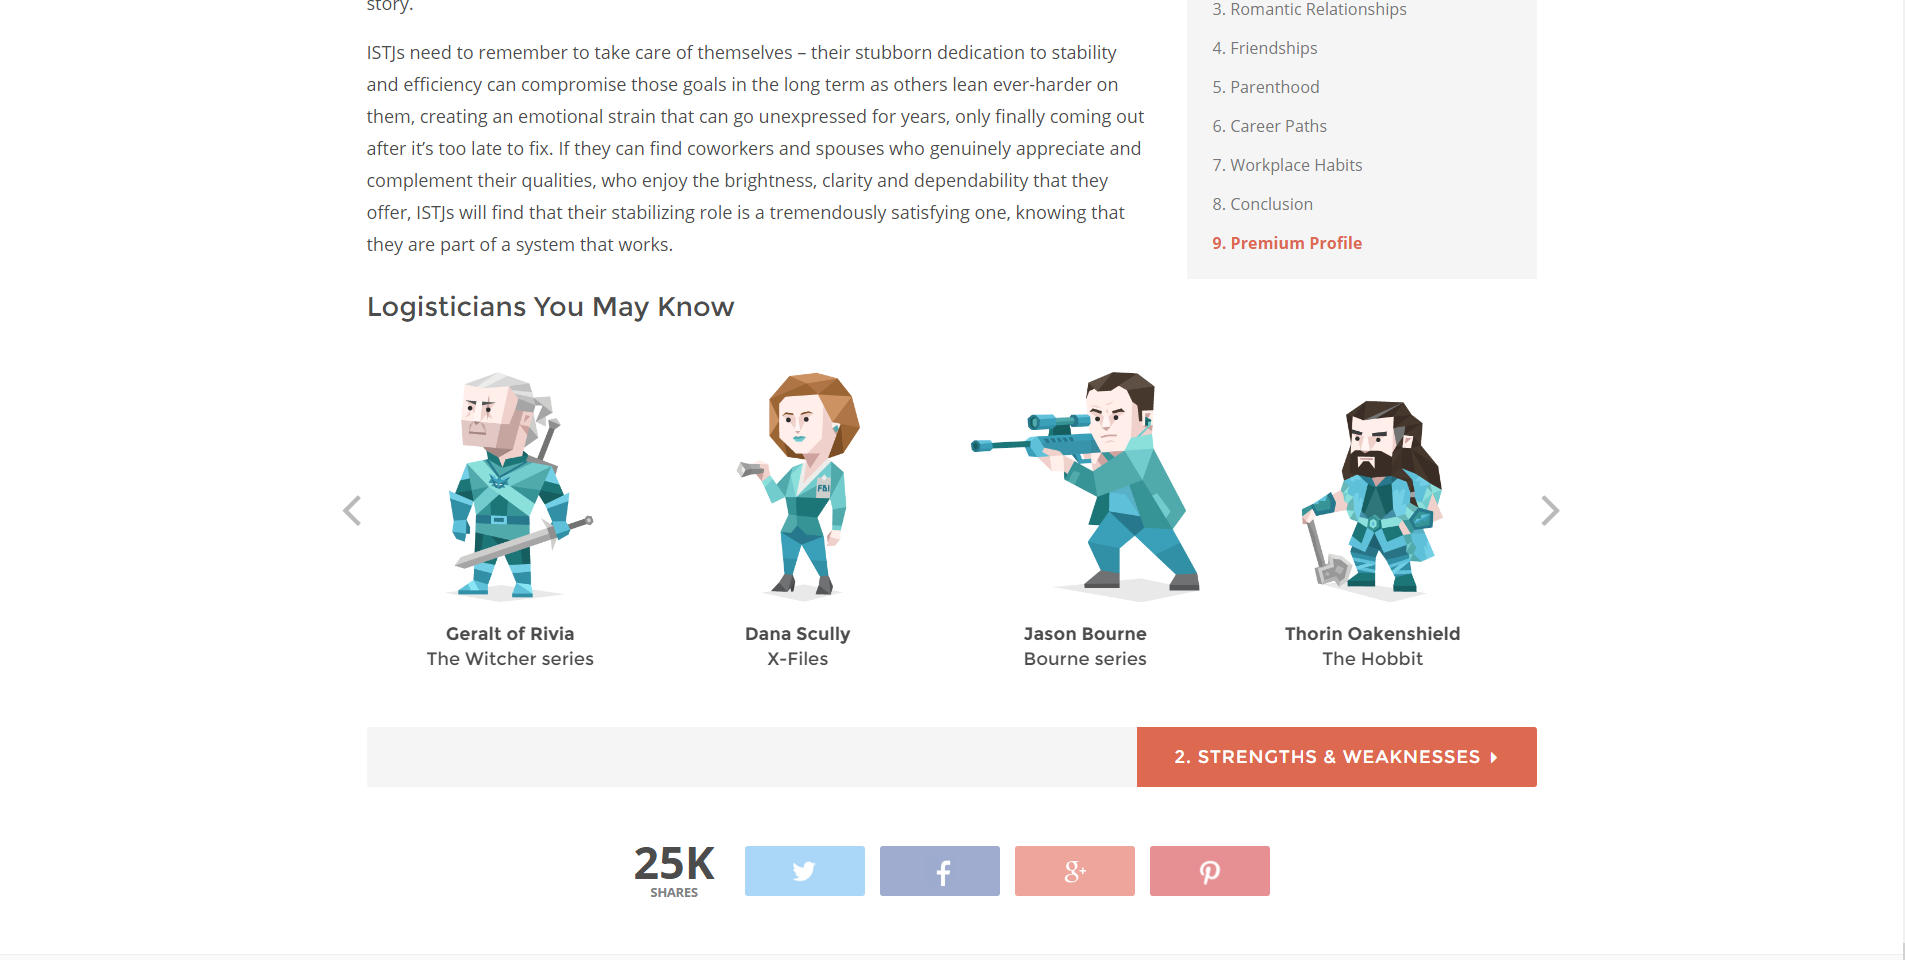Open Parenthood section in sidebar
Viewport: 1905px width, 960px height.
(1265, 87)
